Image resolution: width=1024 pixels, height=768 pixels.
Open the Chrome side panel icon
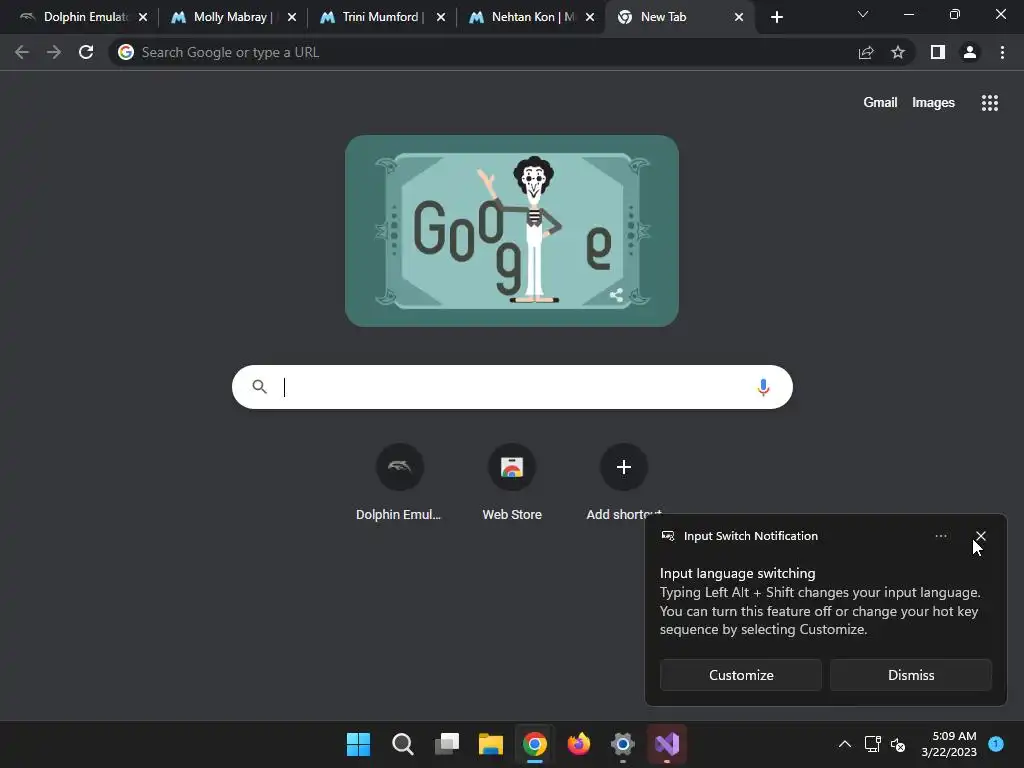tap(938, 52)
